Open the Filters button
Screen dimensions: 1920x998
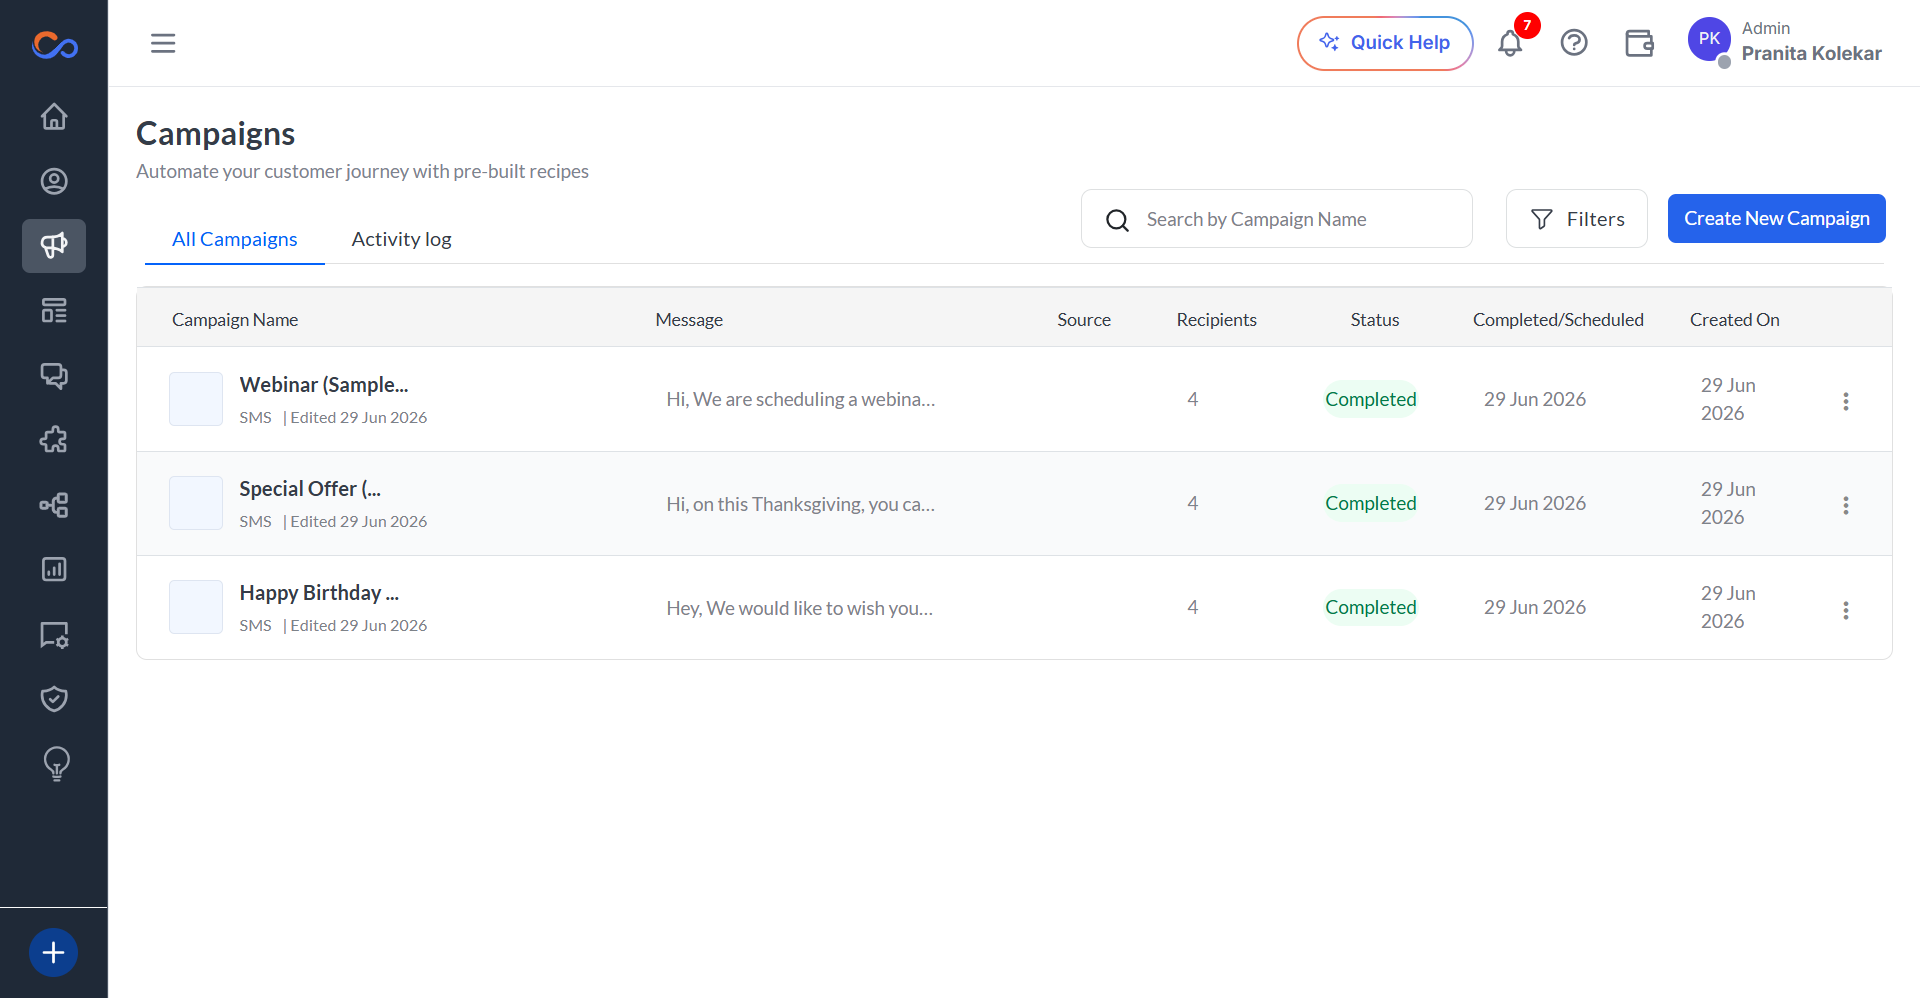1577,218
